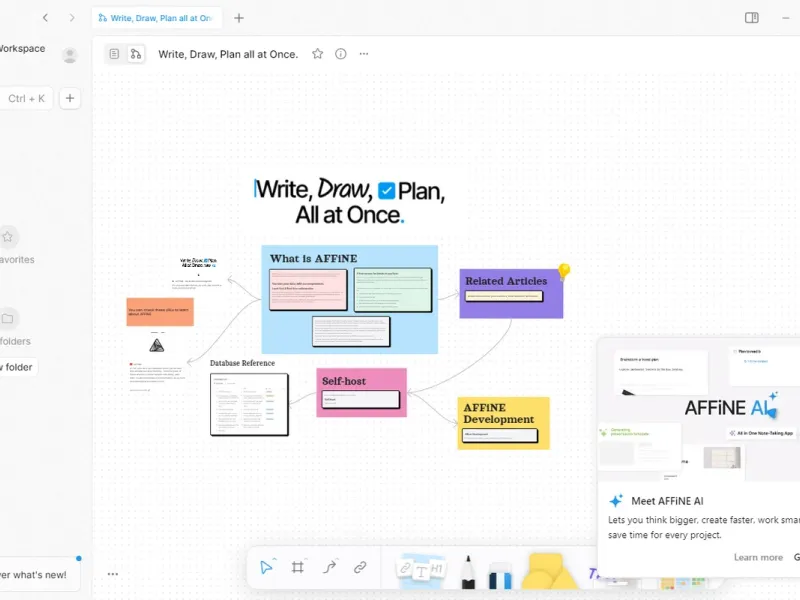The width and height of the screenshot is (800, 600).
Task: Click the user avatar icon
Action: [x=70, y=55]
